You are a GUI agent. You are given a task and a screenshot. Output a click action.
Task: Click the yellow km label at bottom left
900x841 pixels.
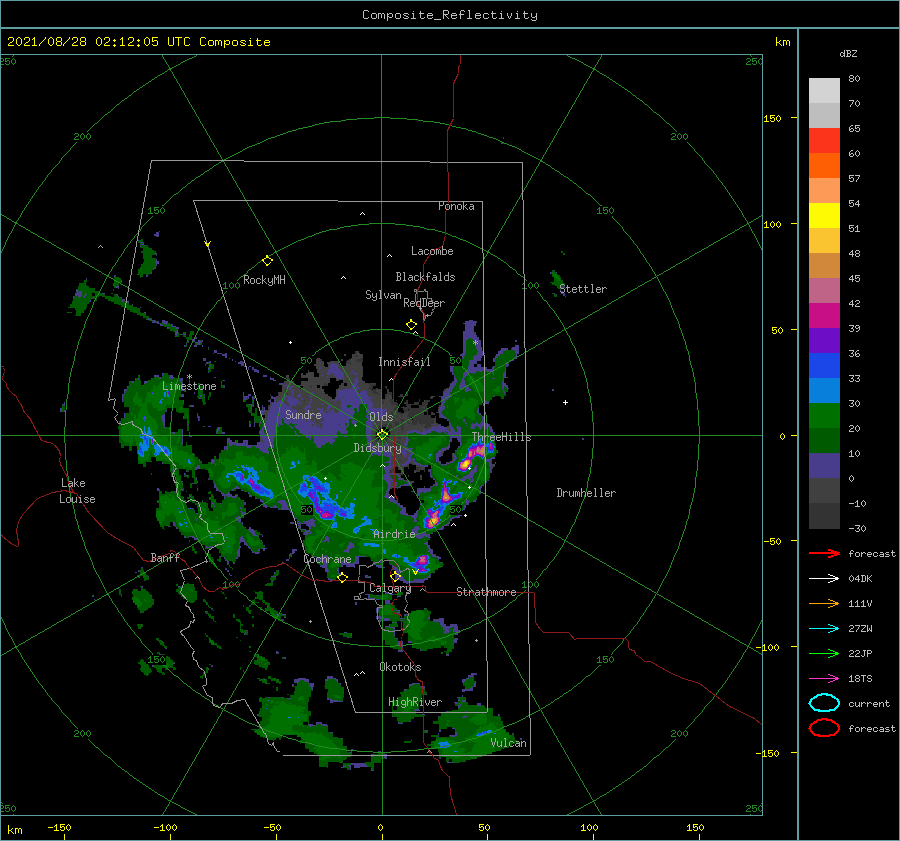pos(15,830)
